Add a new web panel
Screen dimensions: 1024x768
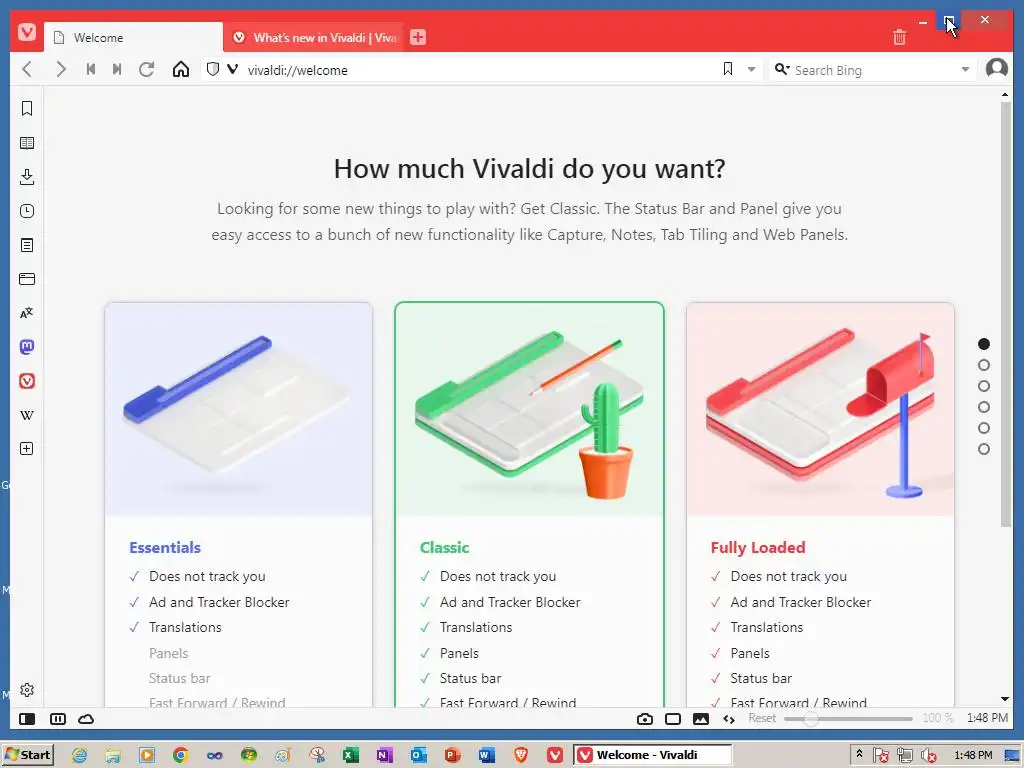[27, 449]
